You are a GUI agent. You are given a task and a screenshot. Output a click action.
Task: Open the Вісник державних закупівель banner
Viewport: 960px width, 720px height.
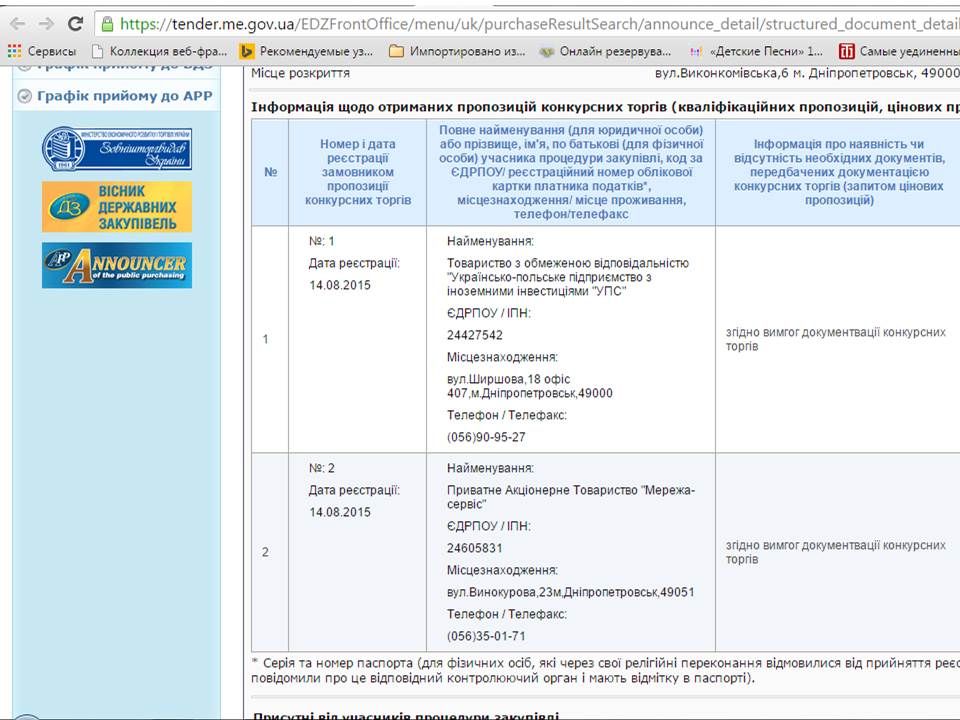116,207
